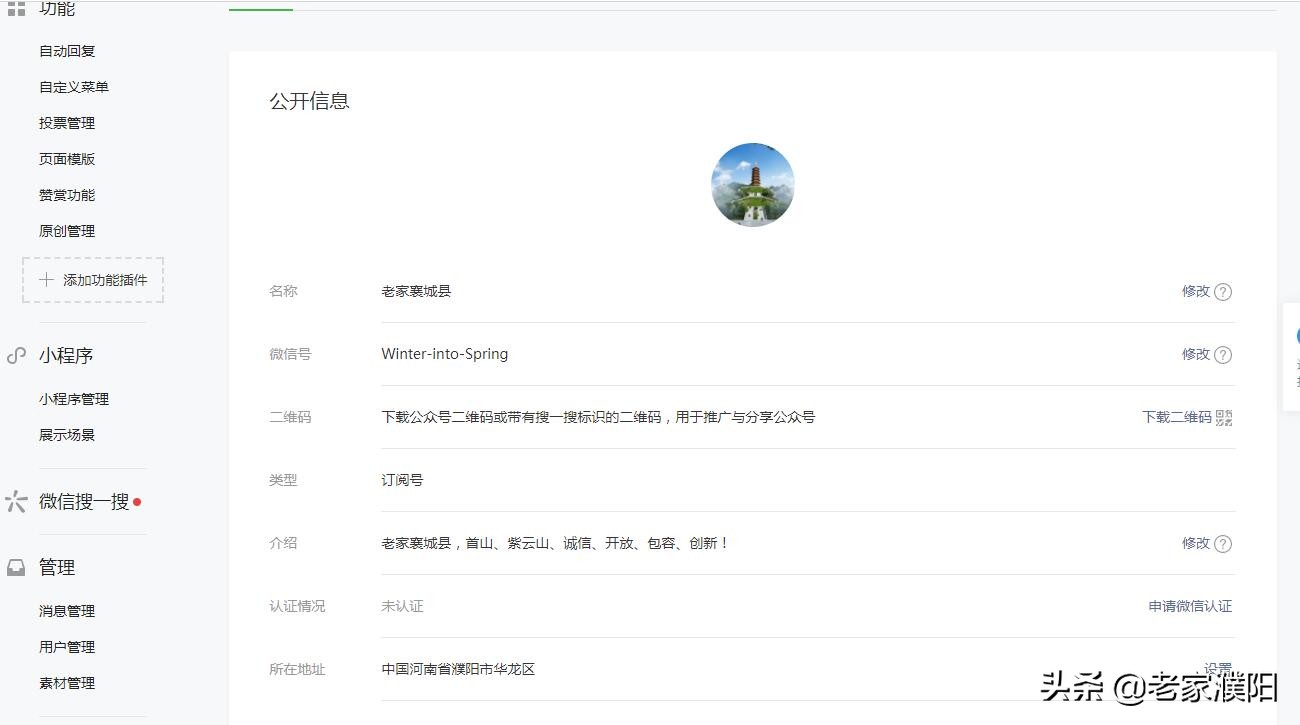Click 设置 on the 所在地址 row
1300x725 pixels.
coord(1218,668)
